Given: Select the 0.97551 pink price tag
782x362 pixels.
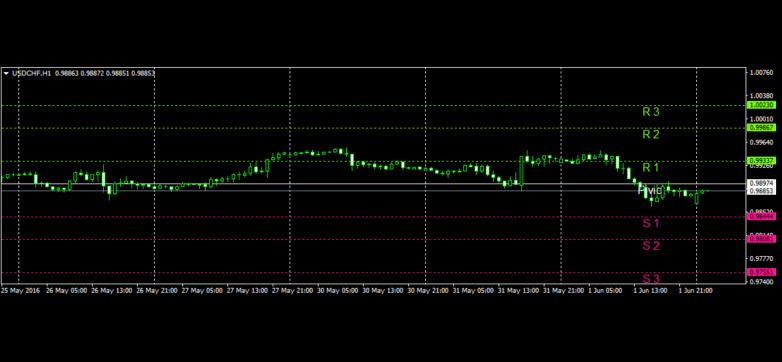Looking at the screenshot, I should click(x=762, y=272).
